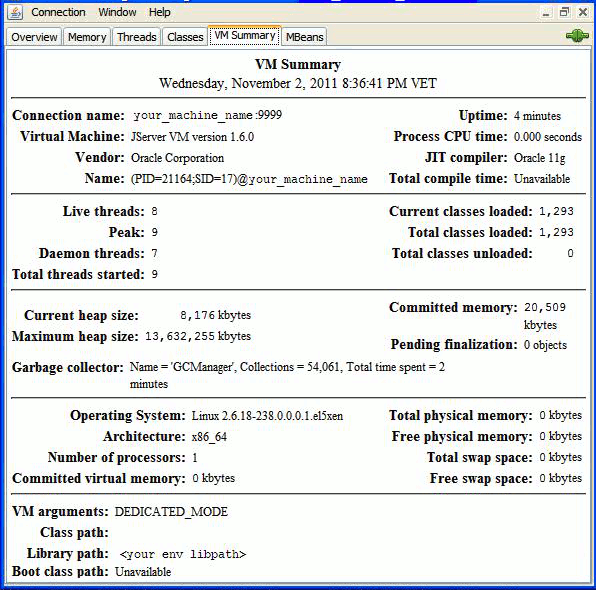596x590 pixels.
Task: Minimize the internal window
Action: pyautogui.click(x=546, y=13)
